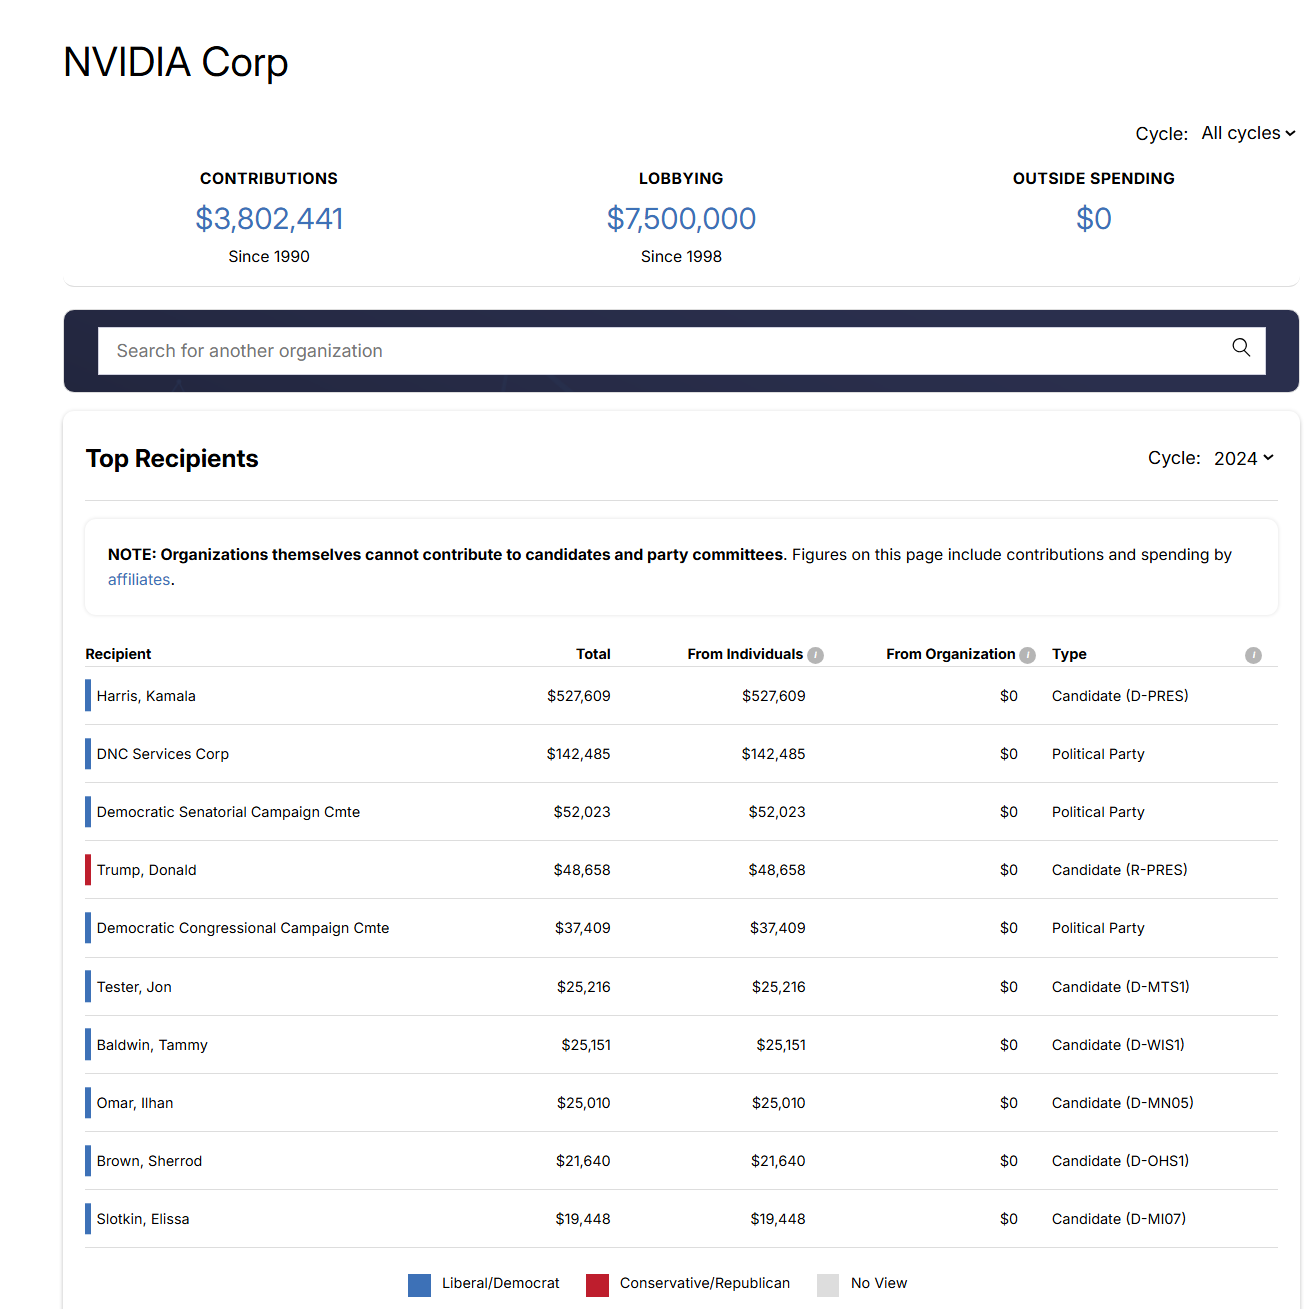The image size is (1313, 1309).
Task: Click Democratic Congressional Cmte's Total $37,409
Action: tap(583, 928)
